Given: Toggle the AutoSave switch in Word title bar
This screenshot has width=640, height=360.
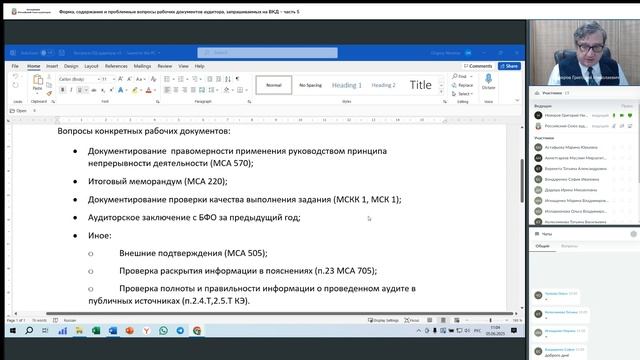Looking at the screenshot, I should [47, 53].
